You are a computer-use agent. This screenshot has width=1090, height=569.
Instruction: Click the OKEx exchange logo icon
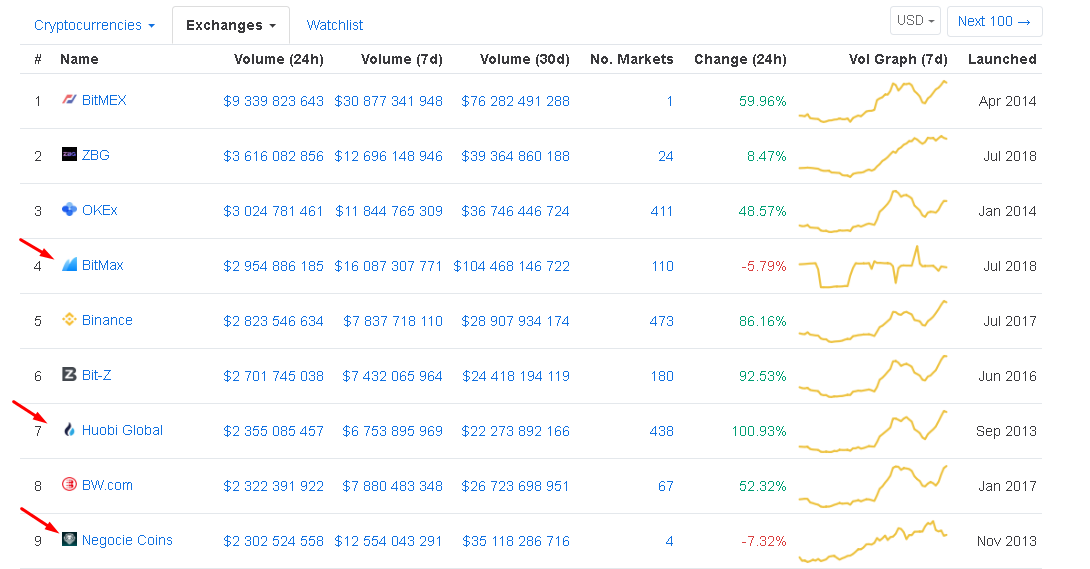coord(69,209)
